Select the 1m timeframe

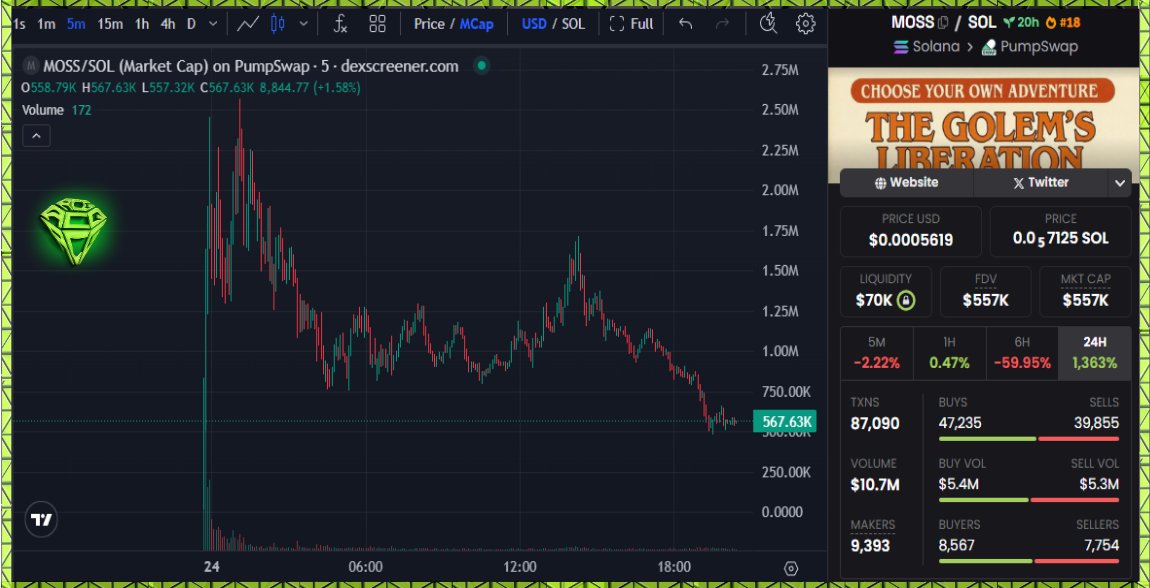coord(46,24)
